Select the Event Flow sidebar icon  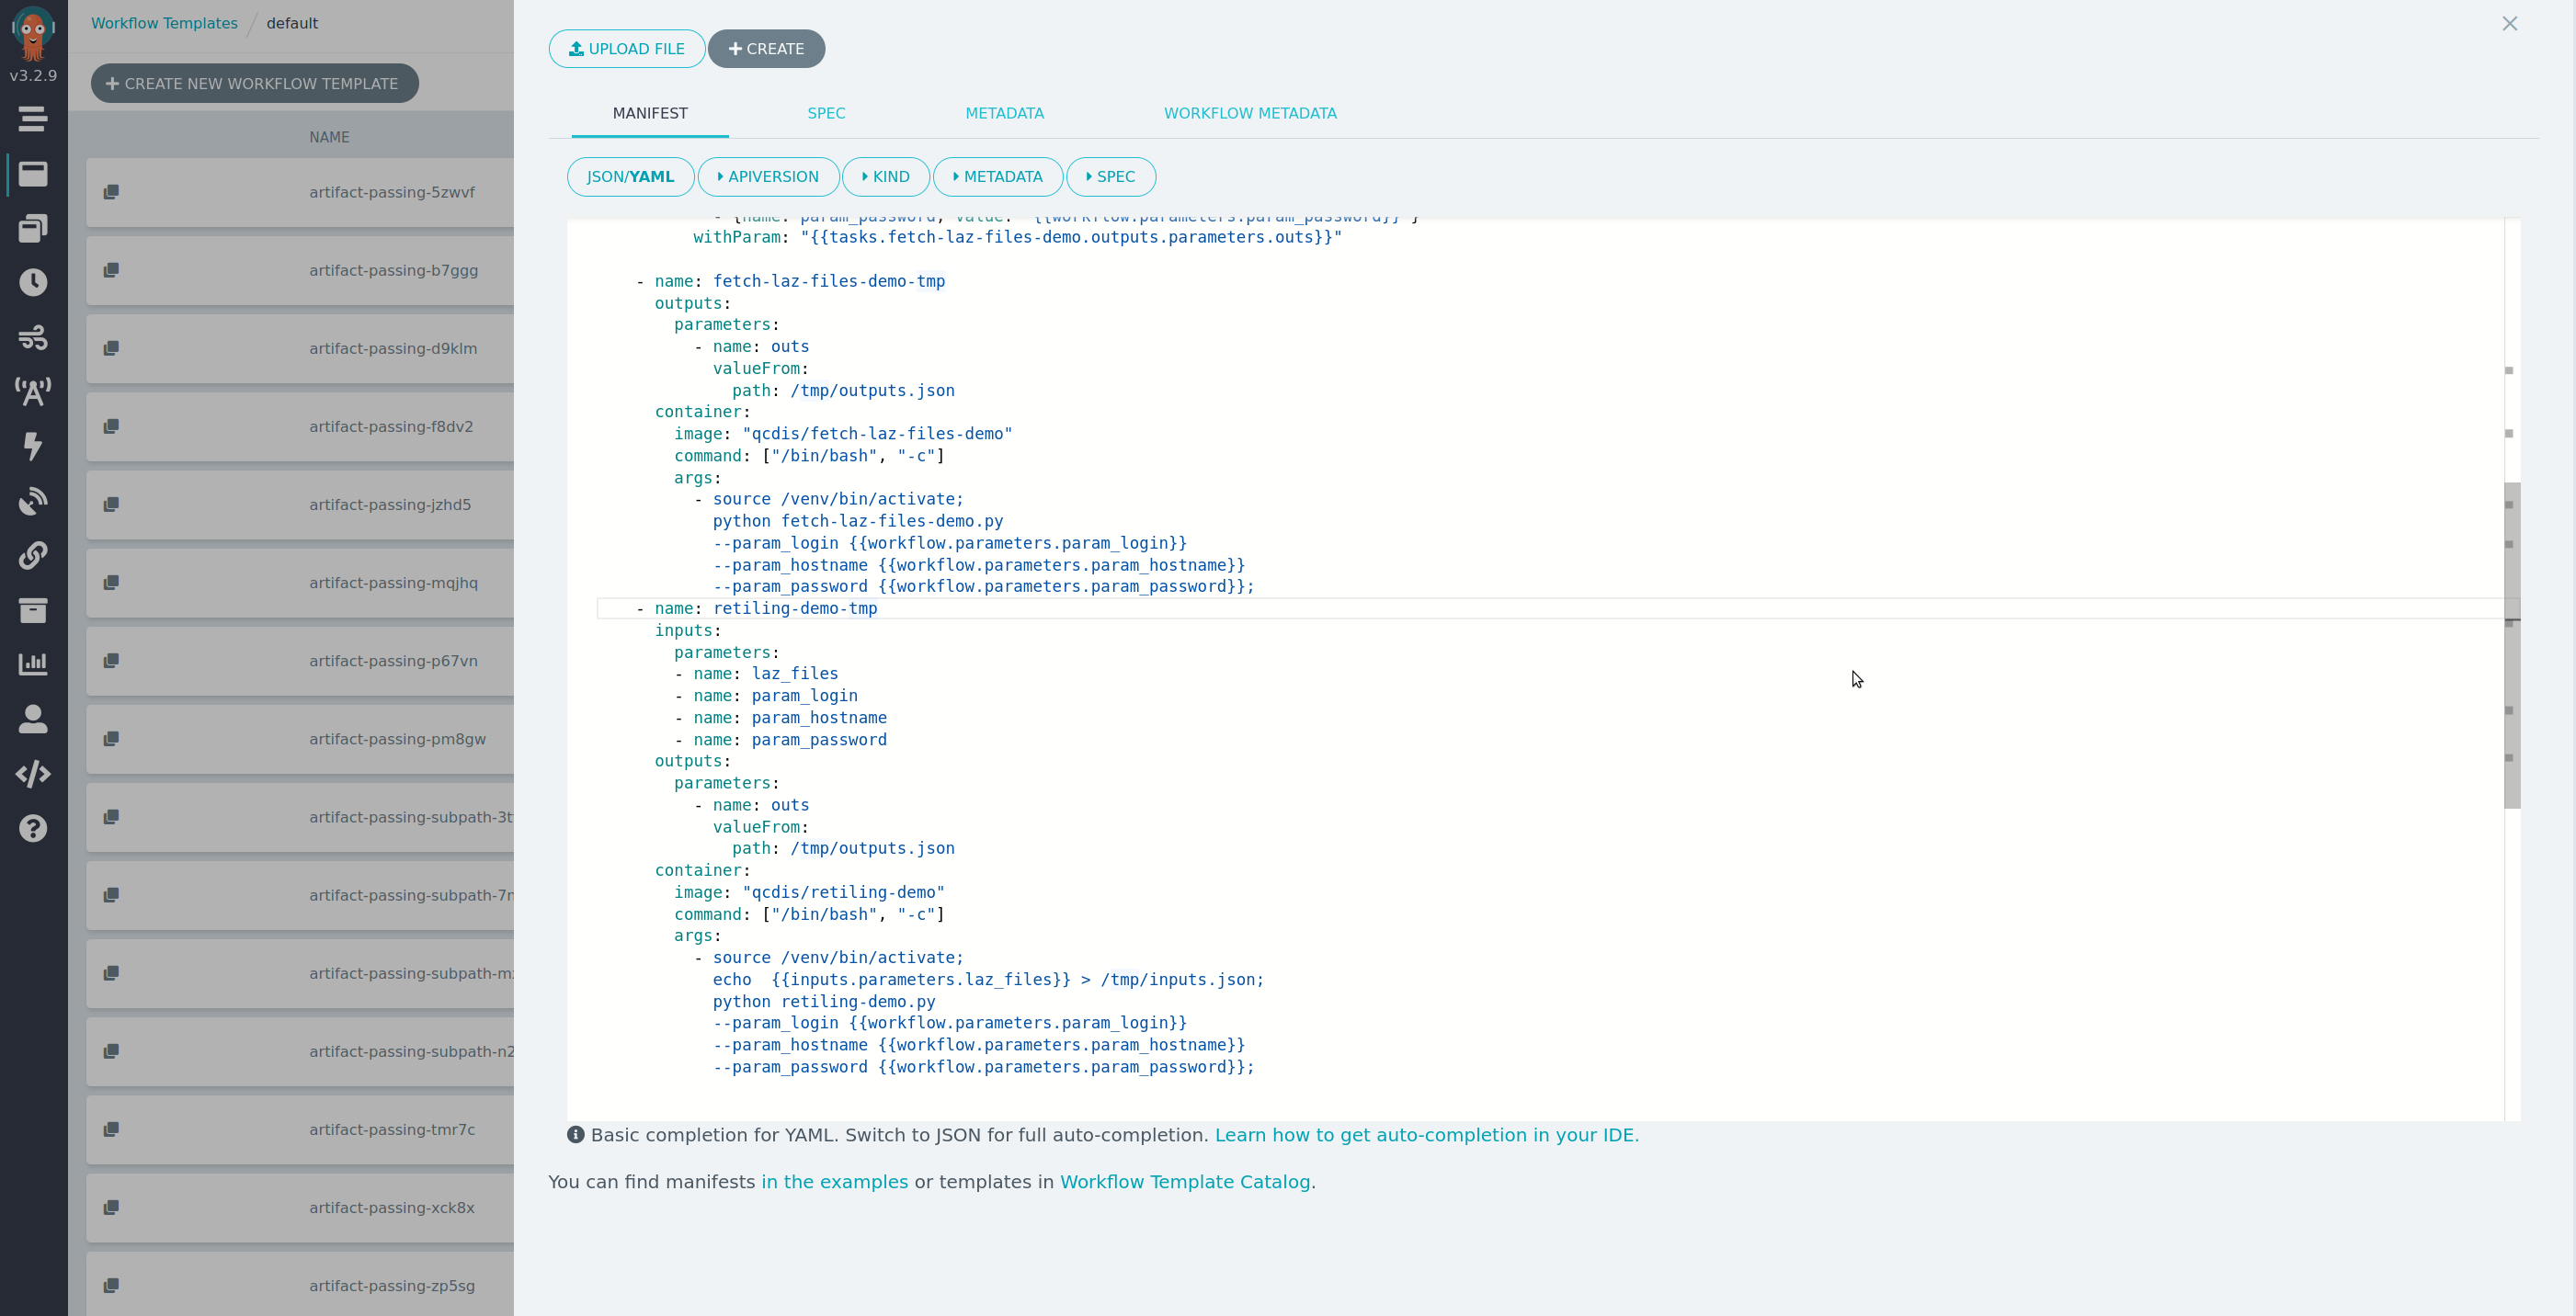click(x=33, y=337)
